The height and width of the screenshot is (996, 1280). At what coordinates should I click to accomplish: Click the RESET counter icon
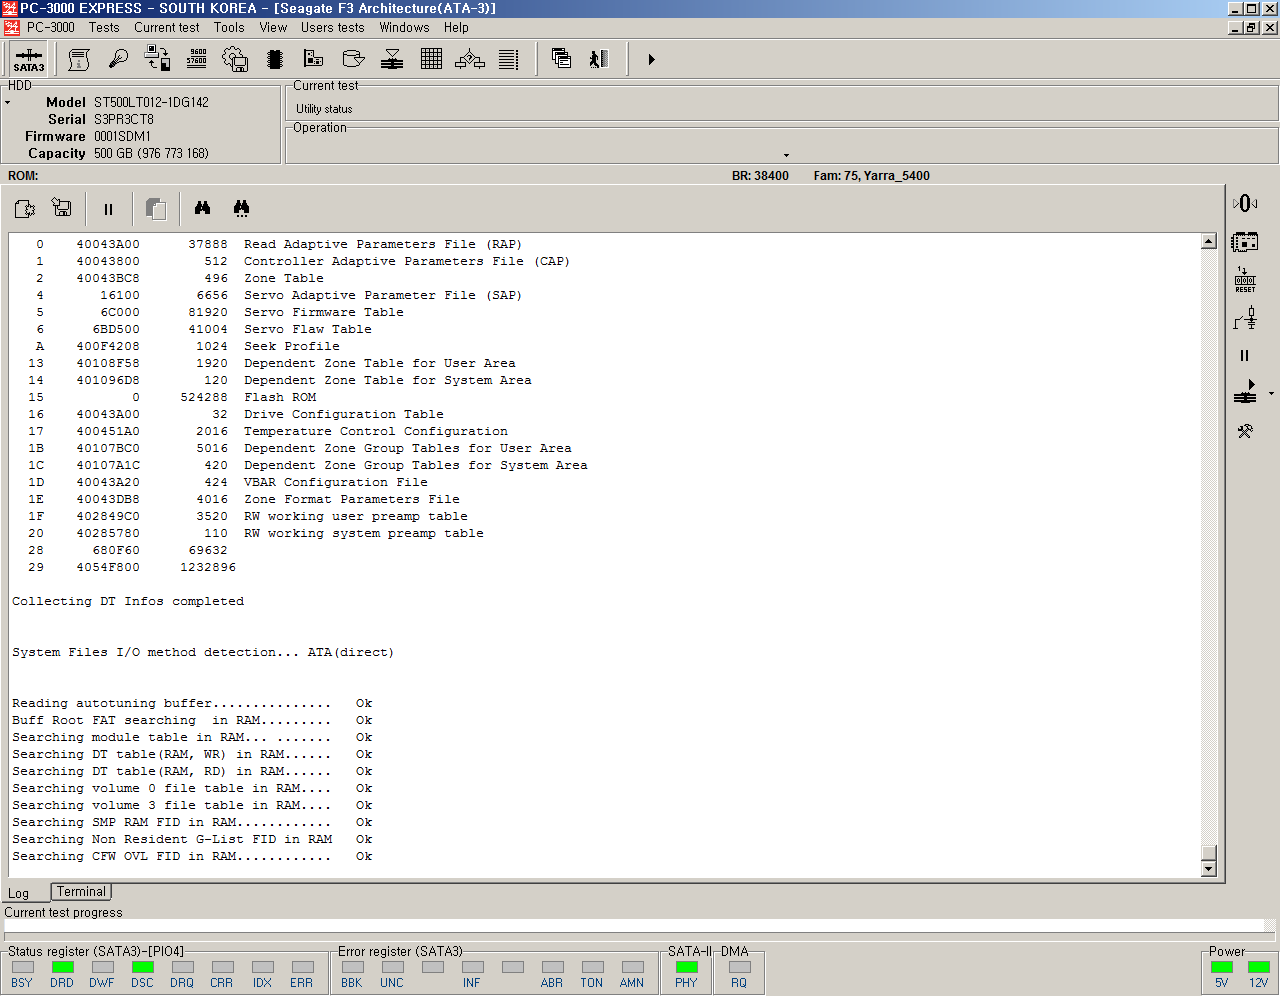point(1245,280)
